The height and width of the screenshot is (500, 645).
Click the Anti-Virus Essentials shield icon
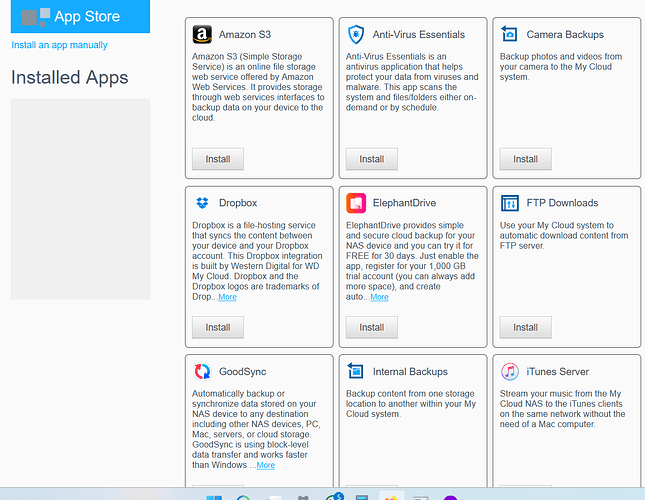coord(355,34)
